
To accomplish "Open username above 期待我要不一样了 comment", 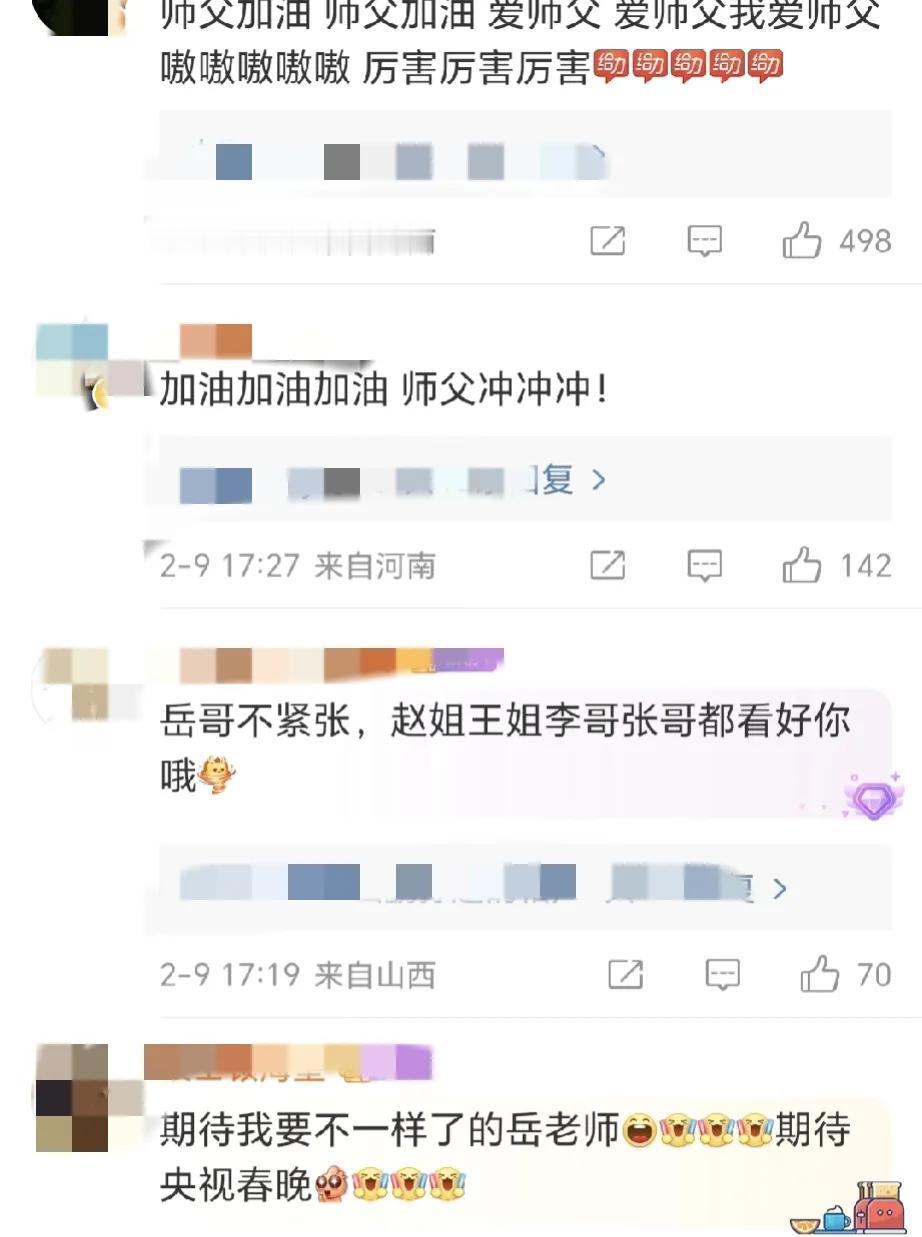I will [288, 1063].
